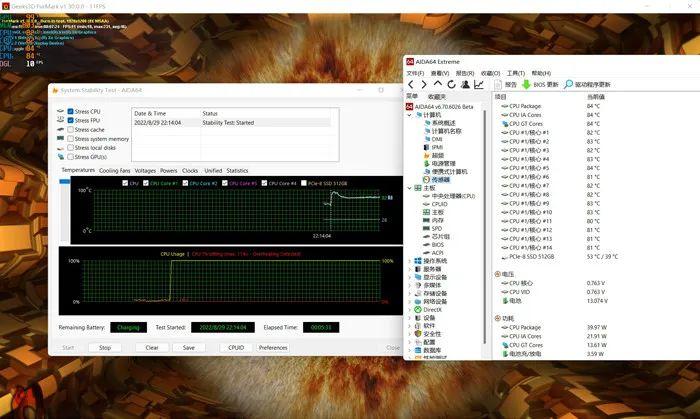
Task: Click the 当前值 column header
Action: click(x=596, y=97)
